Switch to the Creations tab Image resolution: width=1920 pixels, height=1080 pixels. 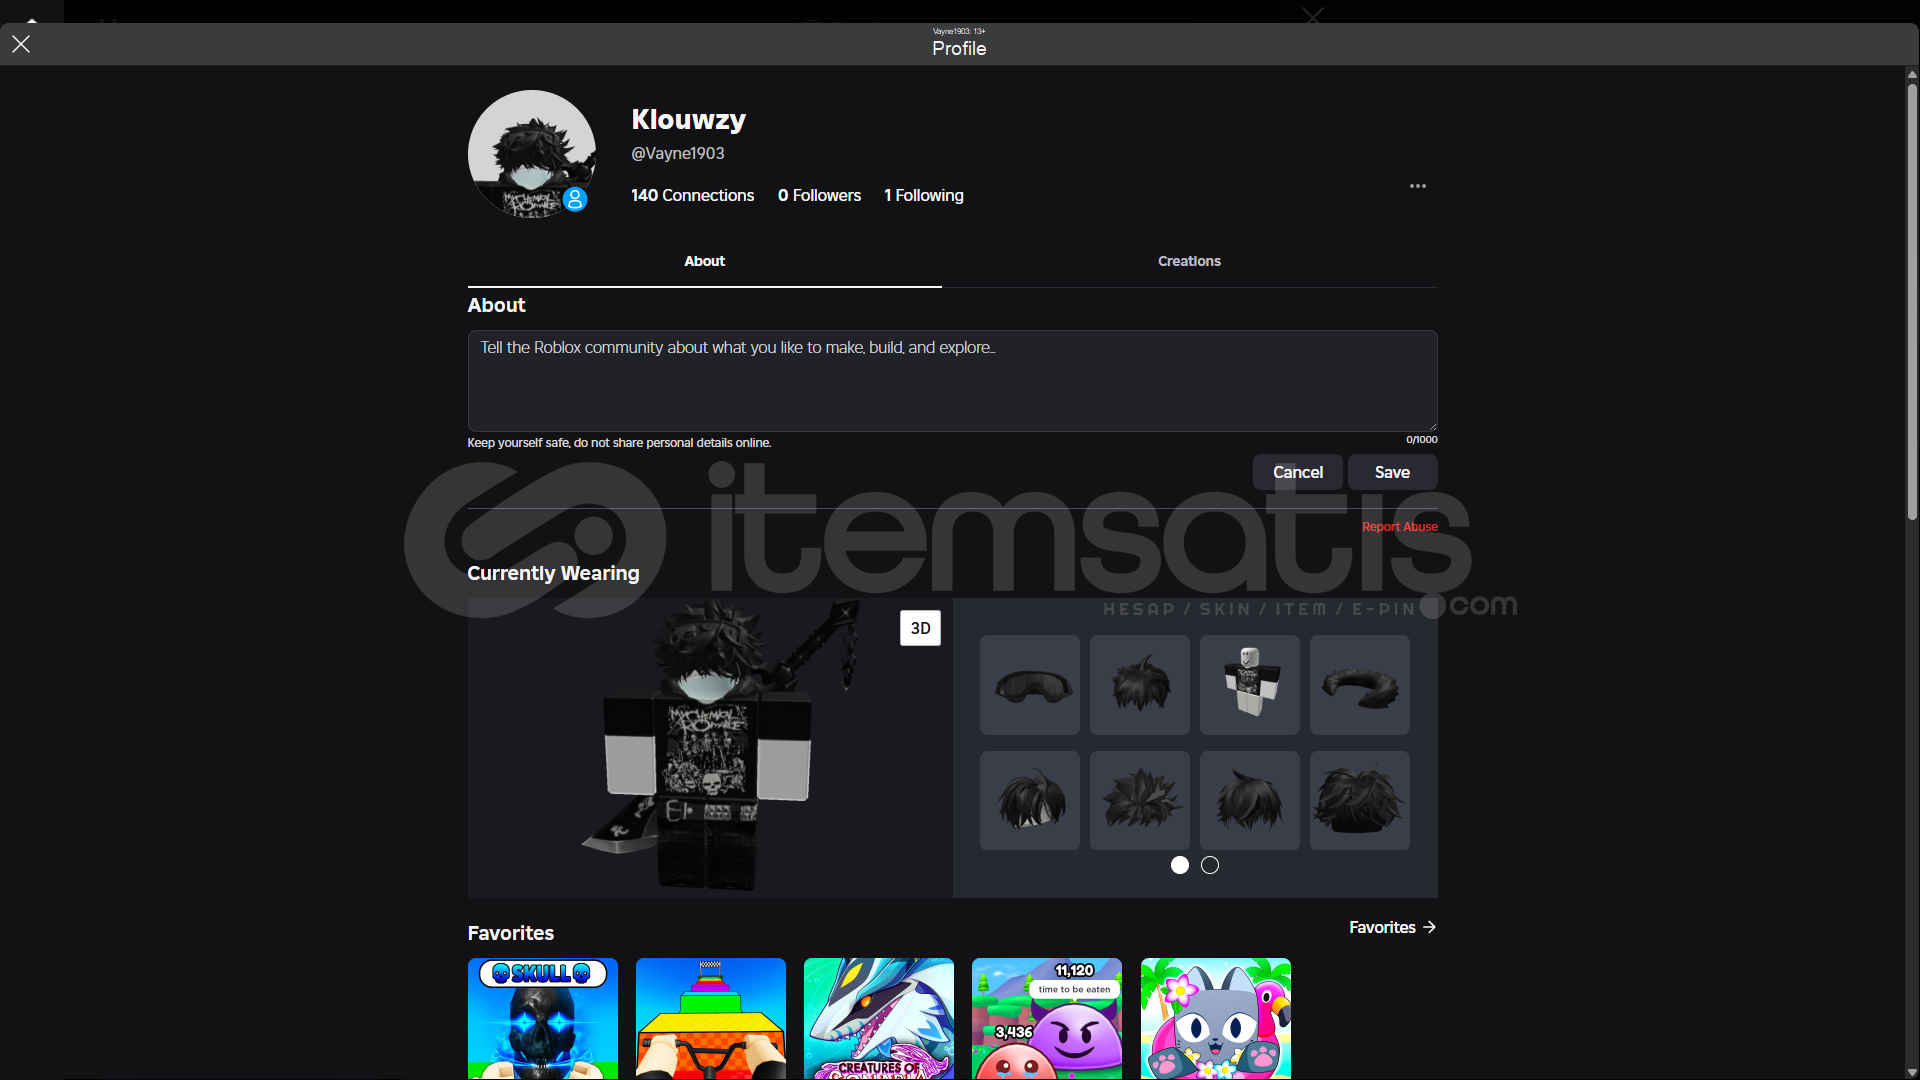[x=1189, y=261]
